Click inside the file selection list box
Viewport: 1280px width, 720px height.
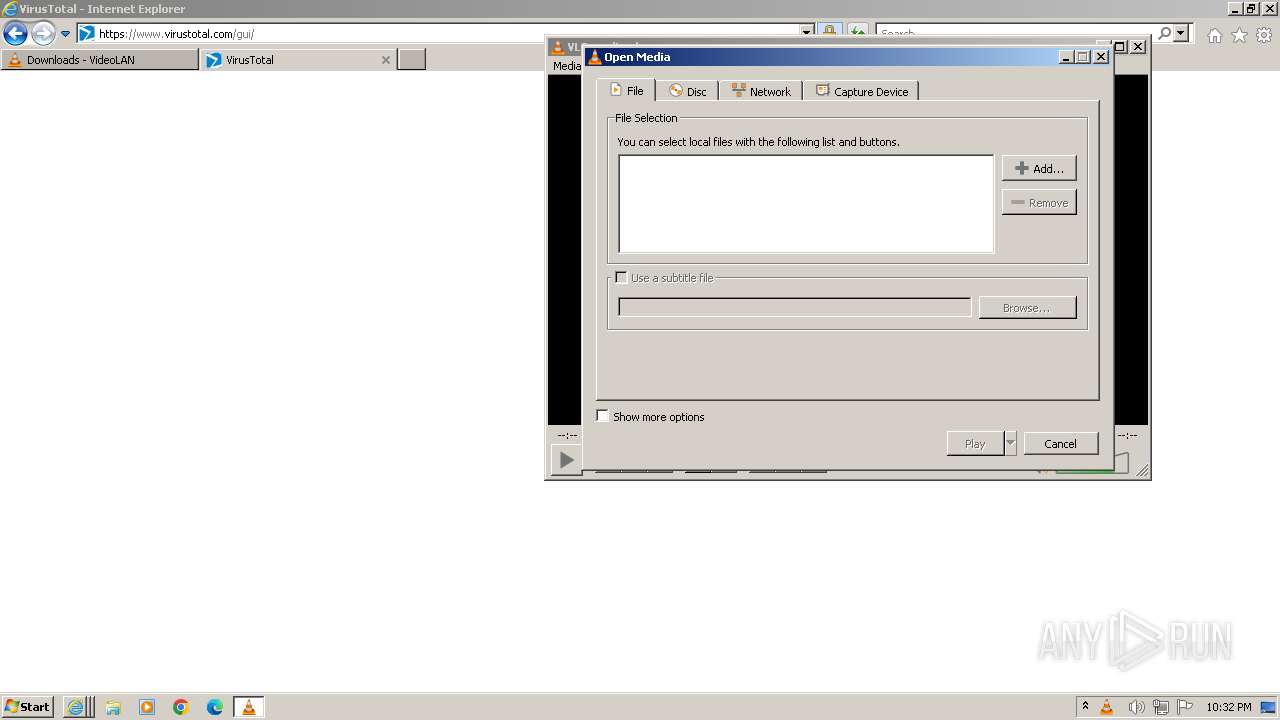click(x=806, y=203)
